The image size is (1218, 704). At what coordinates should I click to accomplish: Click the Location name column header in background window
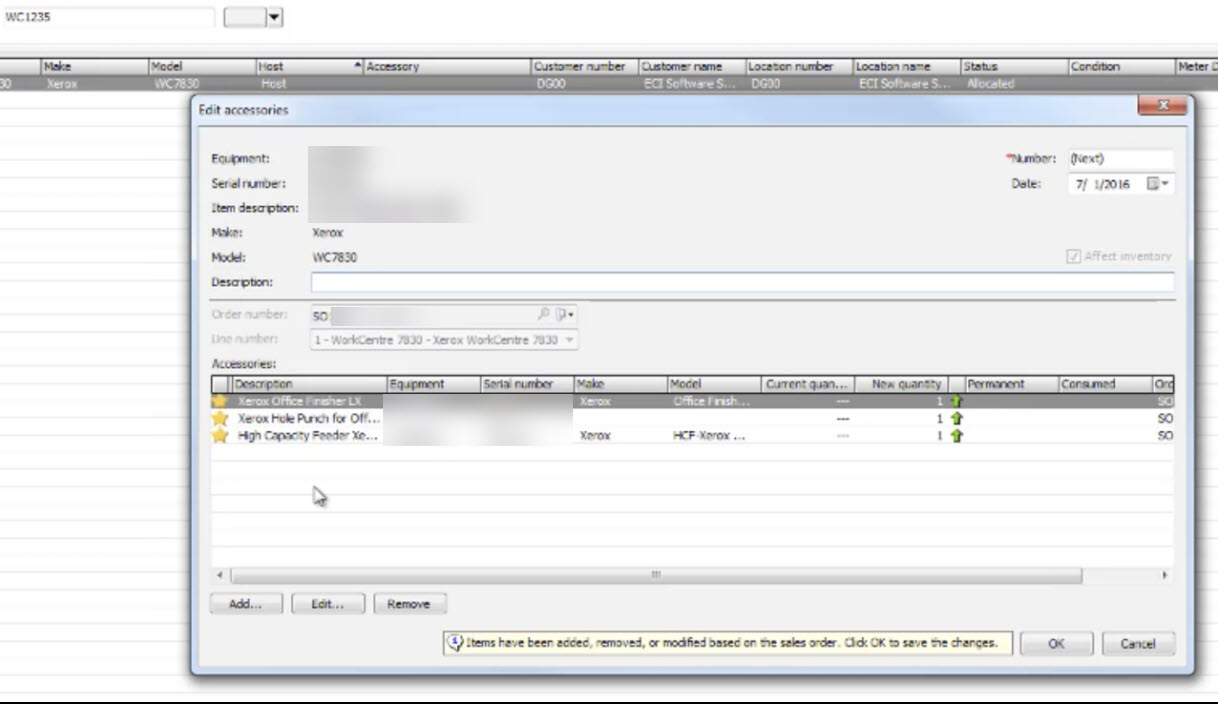(x=906, y=67)
